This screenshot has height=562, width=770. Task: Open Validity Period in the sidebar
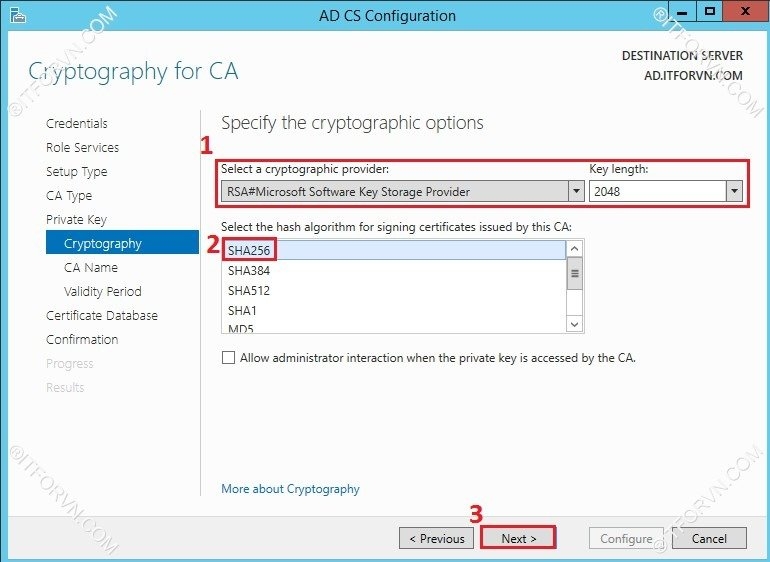click(x=103, y=292)
